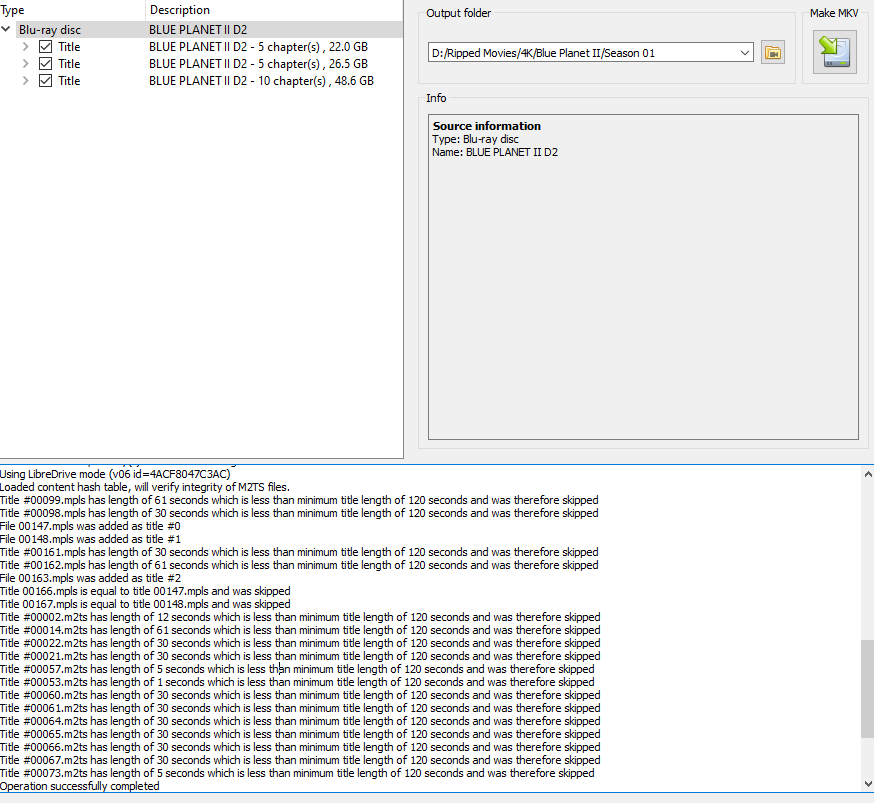Click the Make MKV disc-save icon
874x803 pixels.
pos(834,52)
